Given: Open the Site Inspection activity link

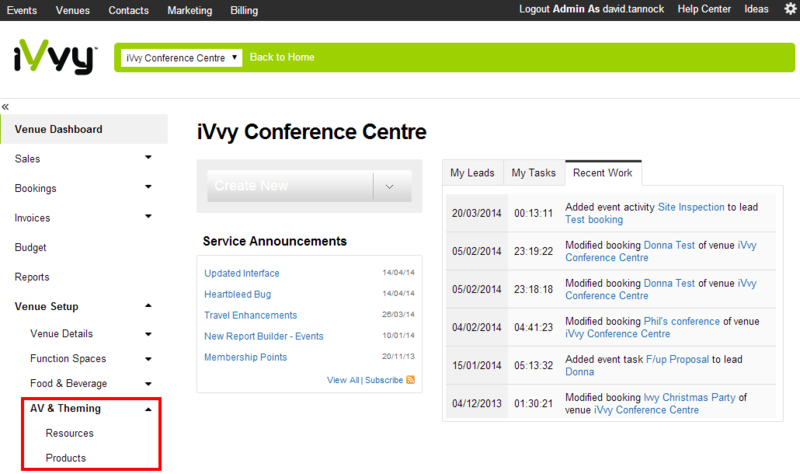Looking at the screenshot, I should pyautogui.click(x=691, y=207).
